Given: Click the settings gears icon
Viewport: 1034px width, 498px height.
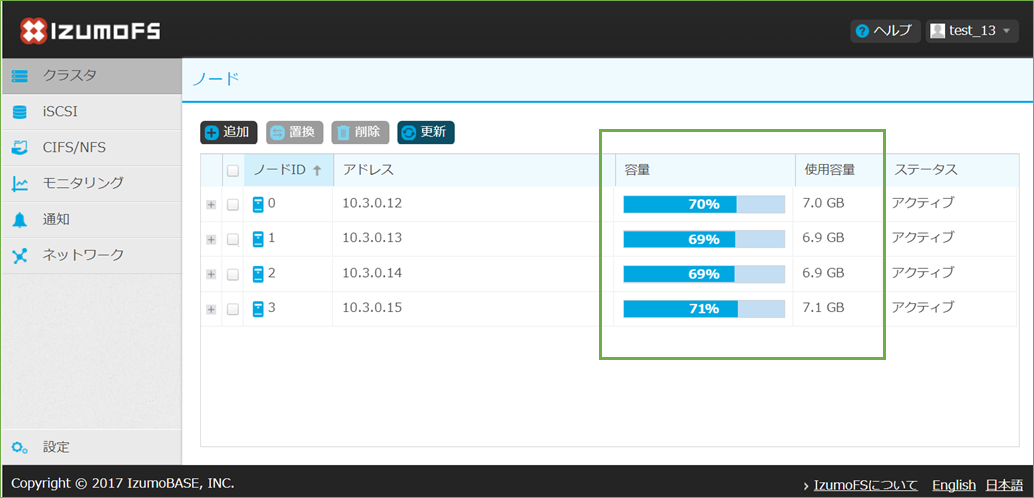Looking at the screenshot, I should click(20, 447).
